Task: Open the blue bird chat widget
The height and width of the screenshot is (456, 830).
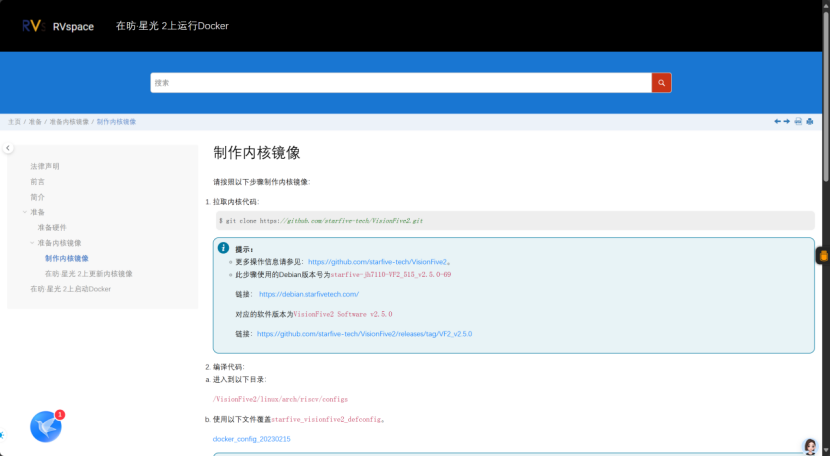Action: (46, 427)
